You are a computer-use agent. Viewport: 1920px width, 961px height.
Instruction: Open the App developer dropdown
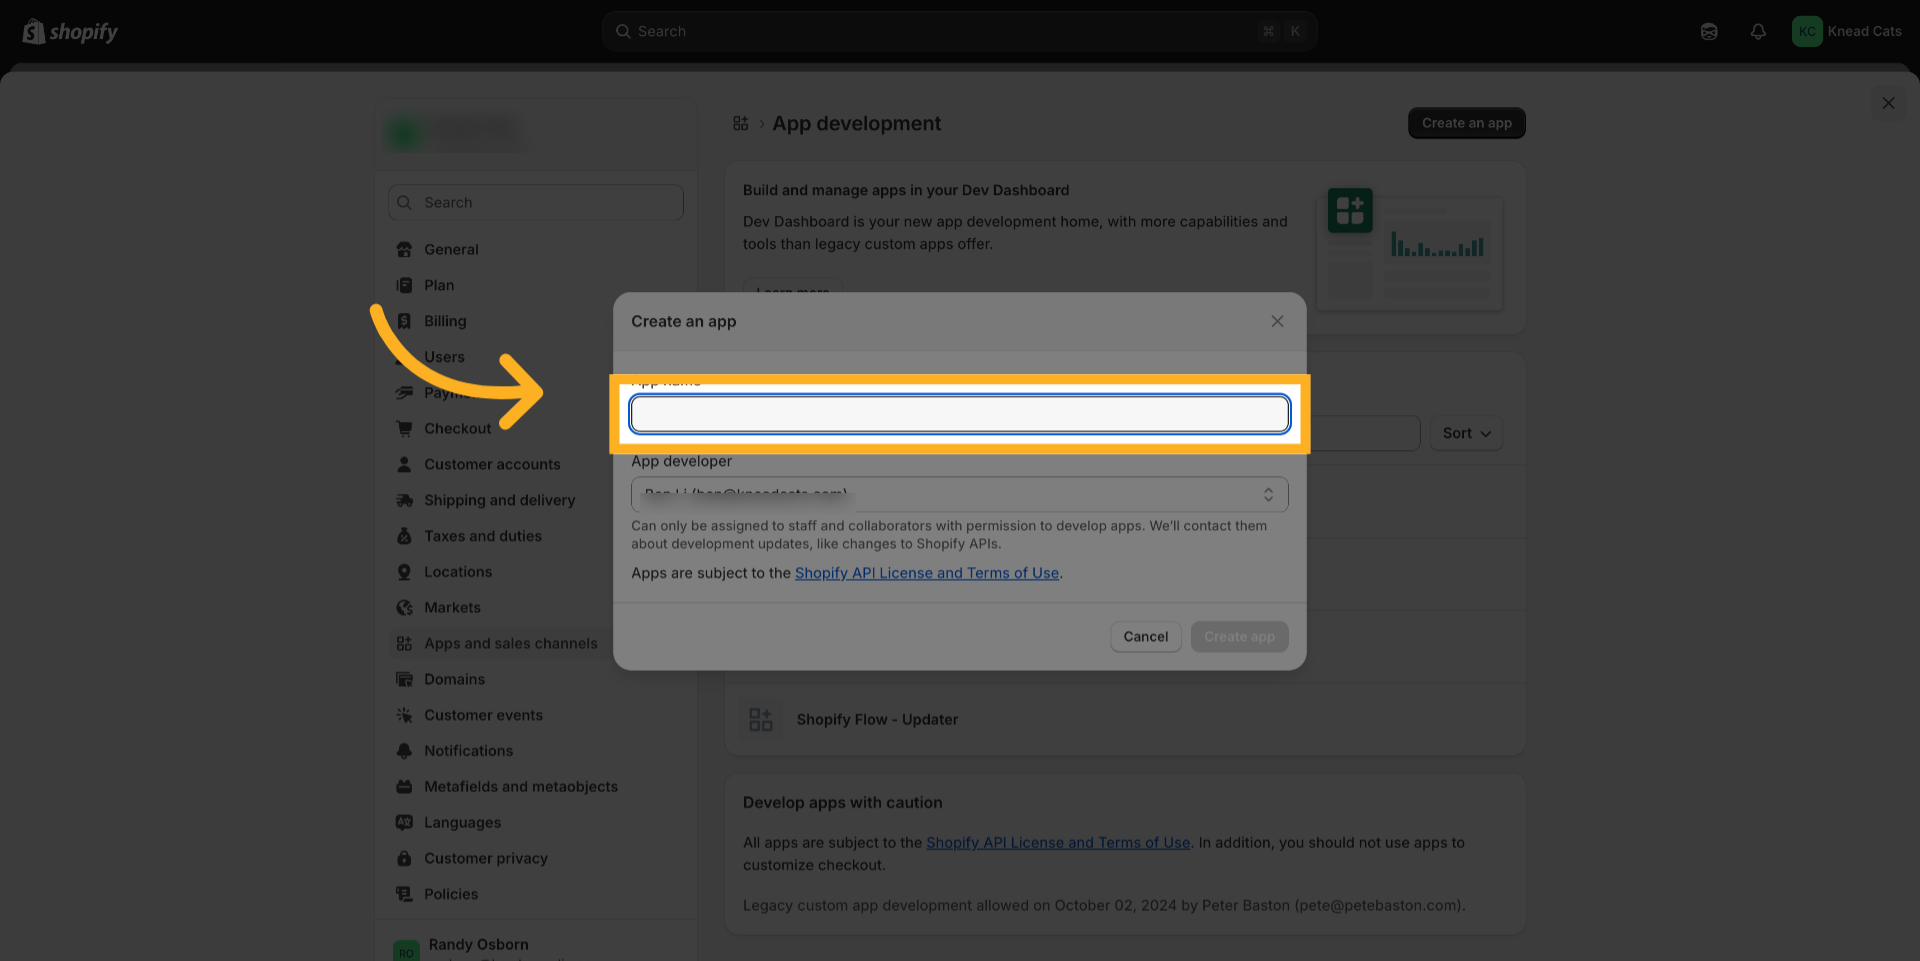click(x=959, y=494)
